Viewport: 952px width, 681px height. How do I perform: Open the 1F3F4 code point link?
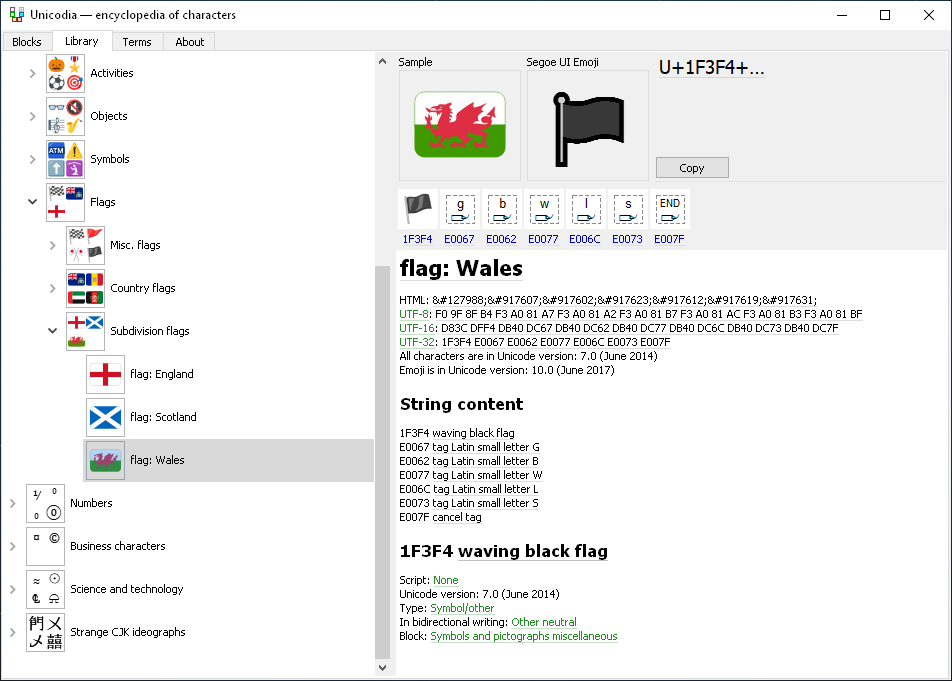tap(418, 239)
